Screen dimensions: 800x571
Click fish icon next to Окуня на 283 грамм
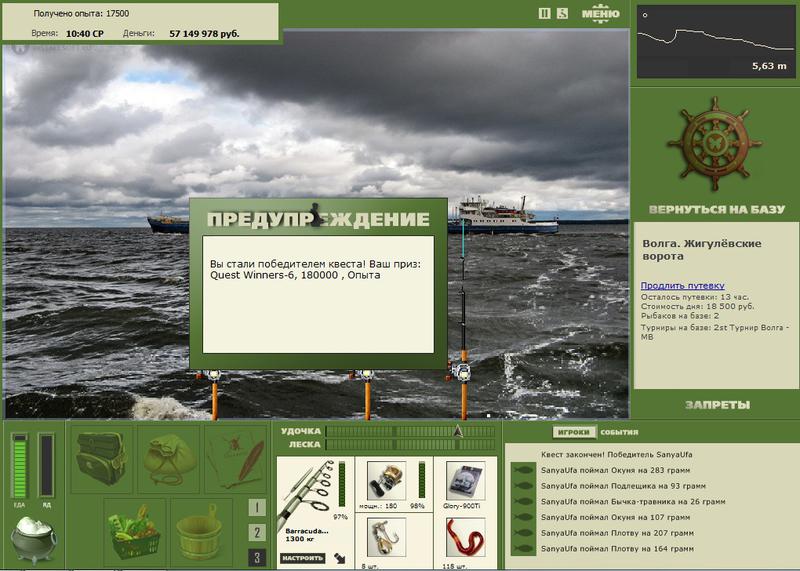click(523, 470)
